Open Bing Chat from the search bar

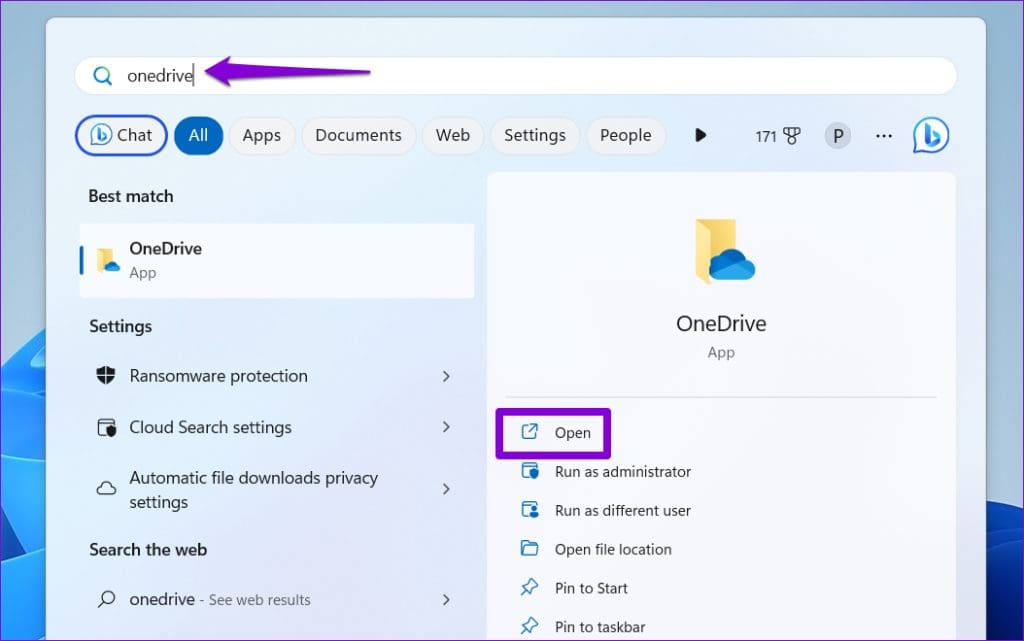tap(120, 135)
